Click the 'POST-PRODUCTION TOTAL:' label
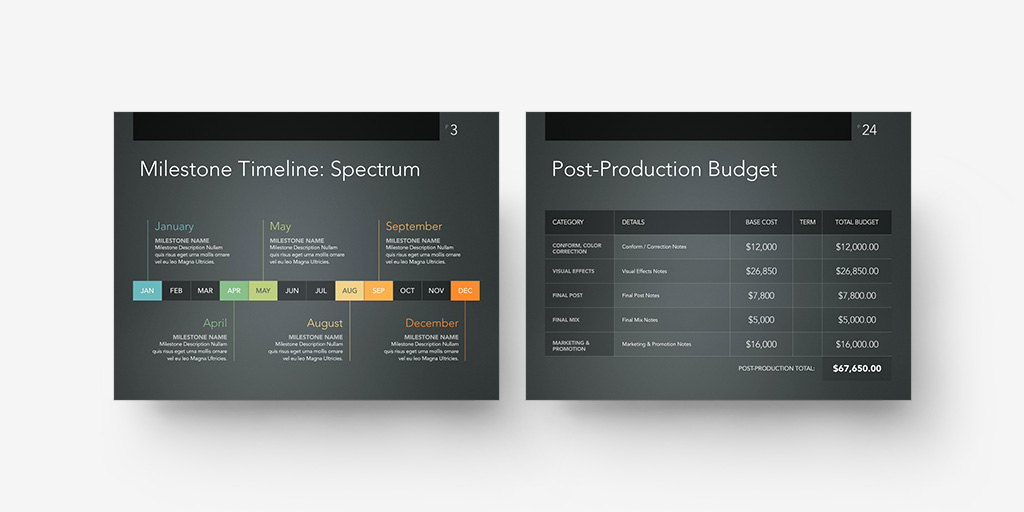This screenshot has width=1024, height=512. tap(776, 368)
